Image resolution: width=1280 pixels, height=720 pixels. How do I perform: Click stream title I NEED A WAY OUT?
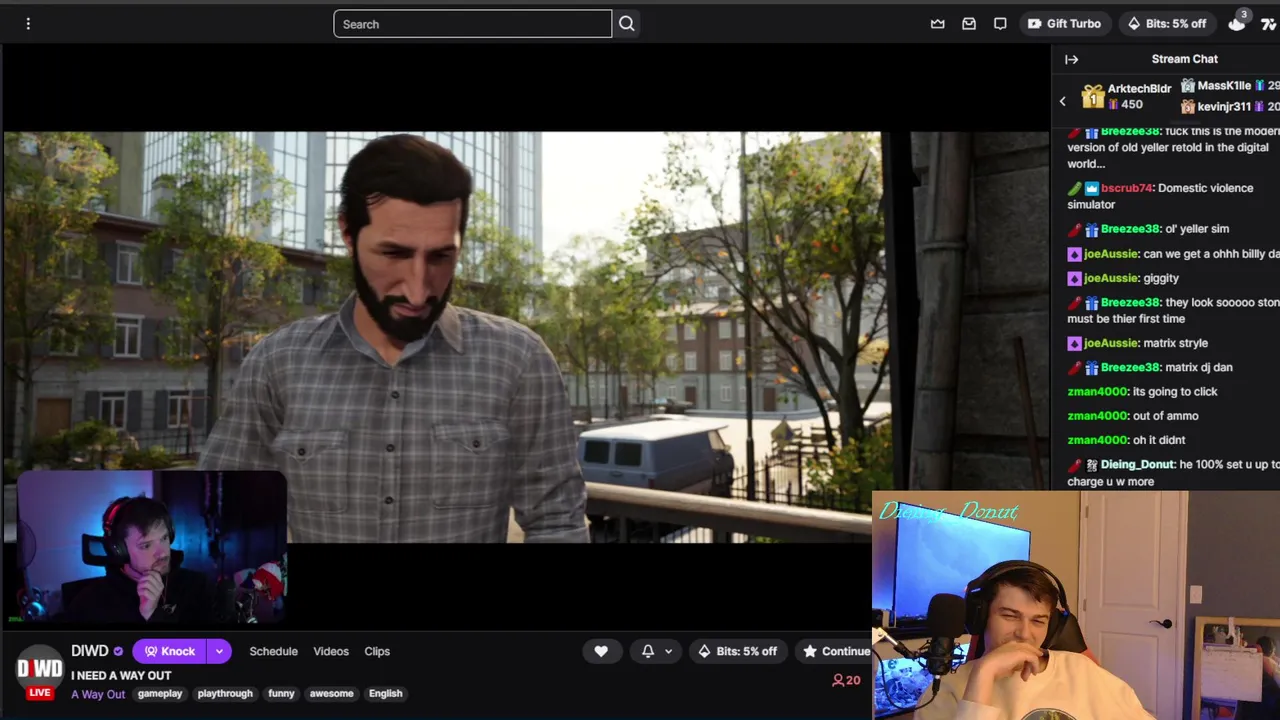121,676
